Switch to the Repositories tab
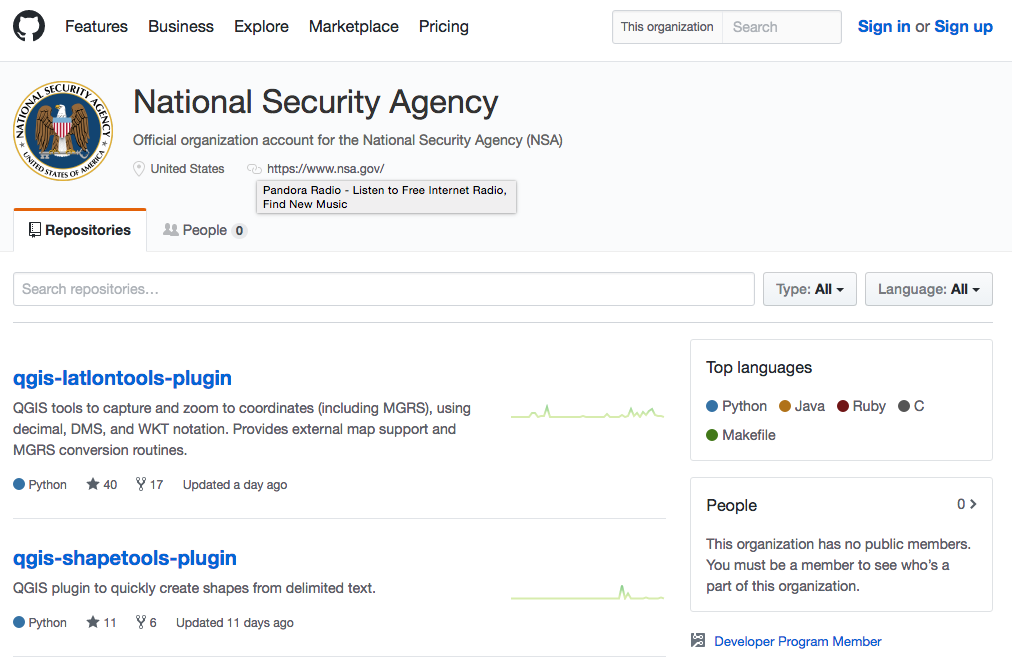1012x662 pixels. [80, 230]
